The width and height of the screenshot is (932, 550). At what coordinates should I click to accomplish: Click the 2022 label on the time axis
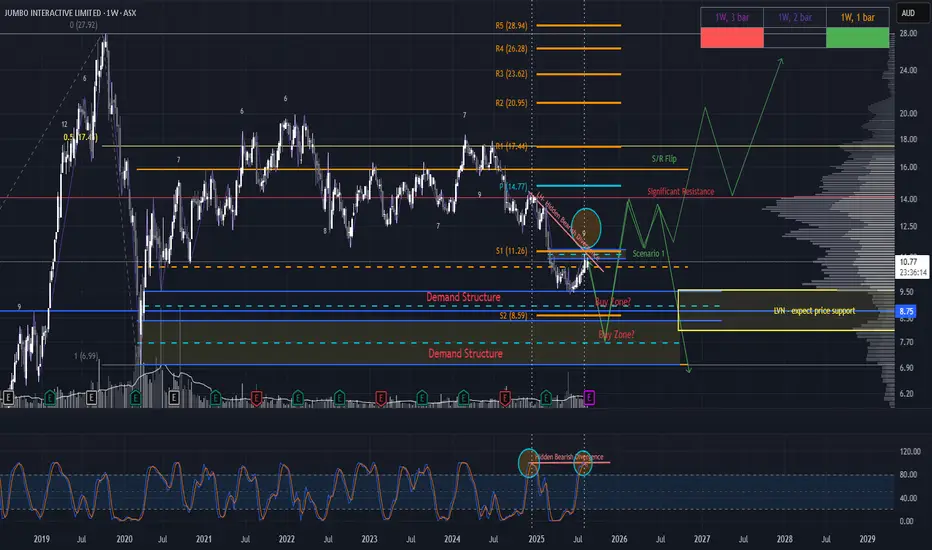pos(286,539)
